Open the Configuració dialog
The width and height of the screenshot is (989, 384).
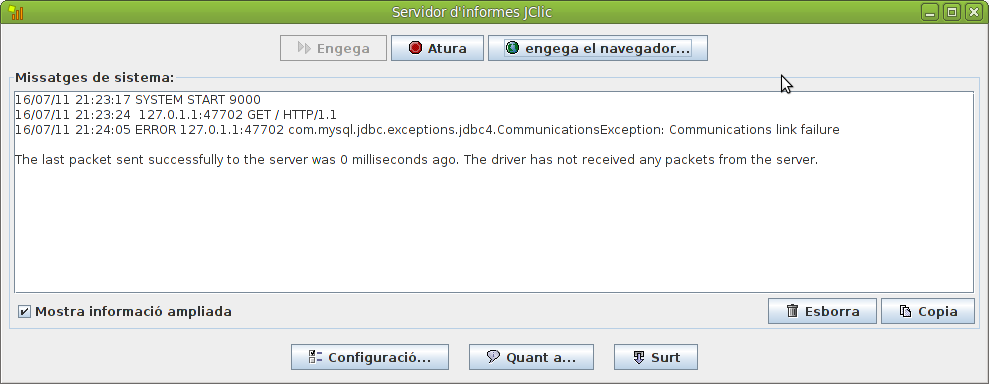pyautogui.click(x=370, y=357)
